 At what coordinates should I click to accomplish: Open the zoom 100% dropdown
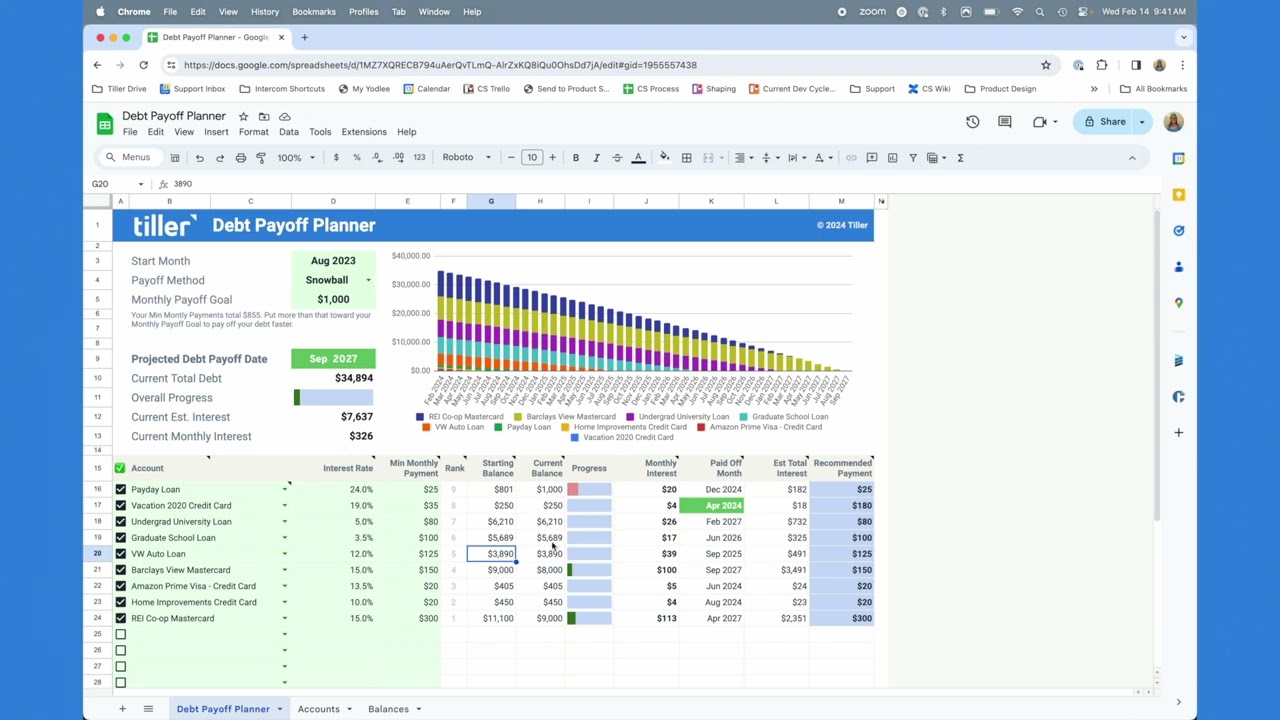coord(297,158)
